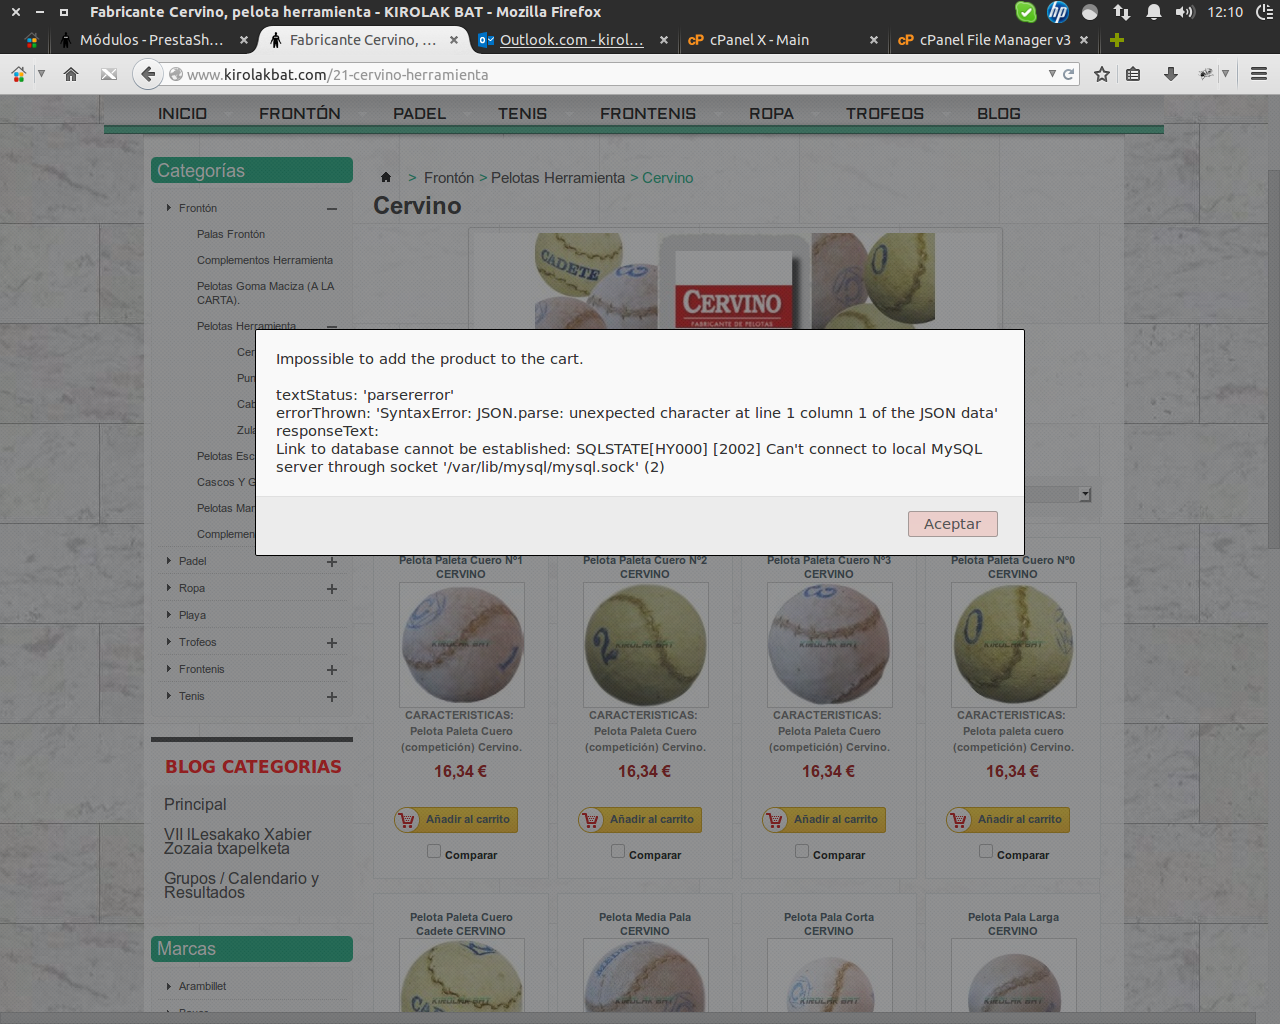This screenshot has height=1024, width=1280.
Task: Open the session power menu icon
Action: tap(1264, 12)
